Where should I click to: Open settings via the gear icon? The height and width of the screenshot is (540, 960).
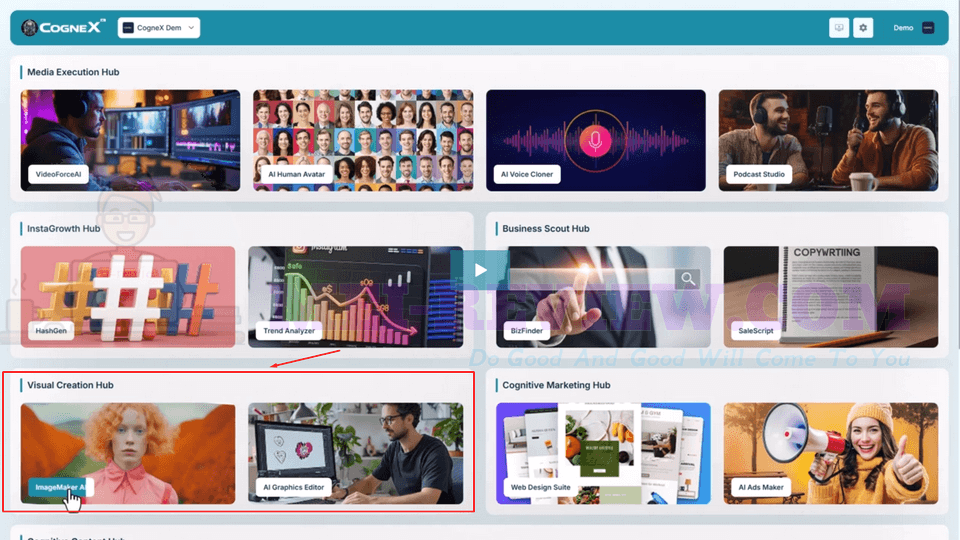[863, 28]
